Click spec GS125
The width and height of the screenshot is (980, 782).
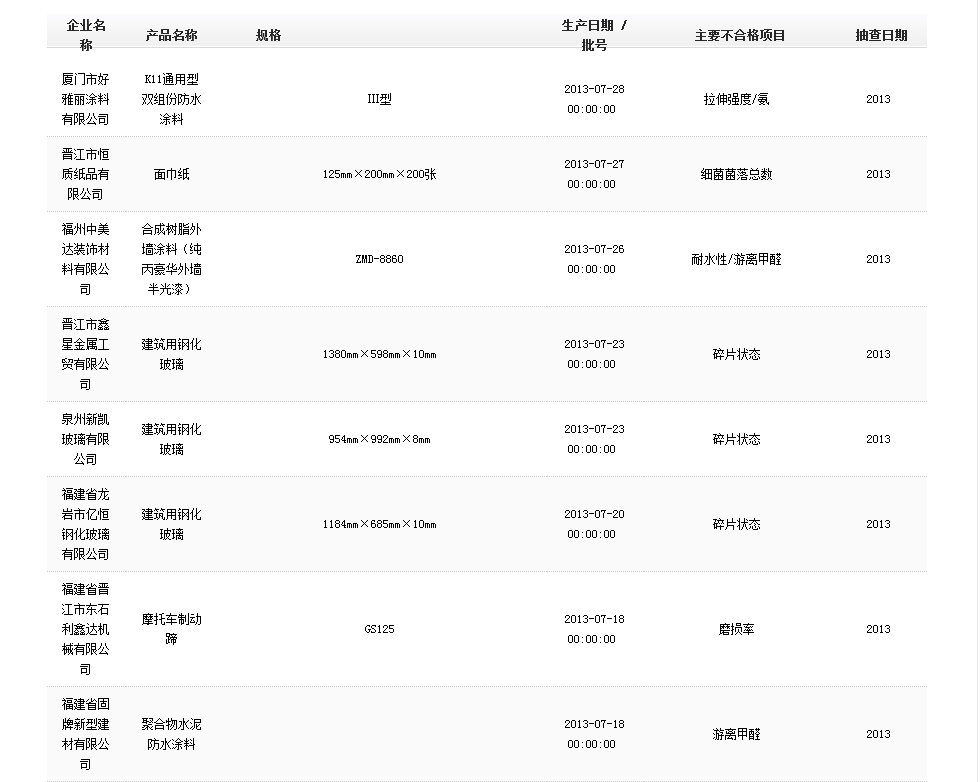(x=379, y=629)
